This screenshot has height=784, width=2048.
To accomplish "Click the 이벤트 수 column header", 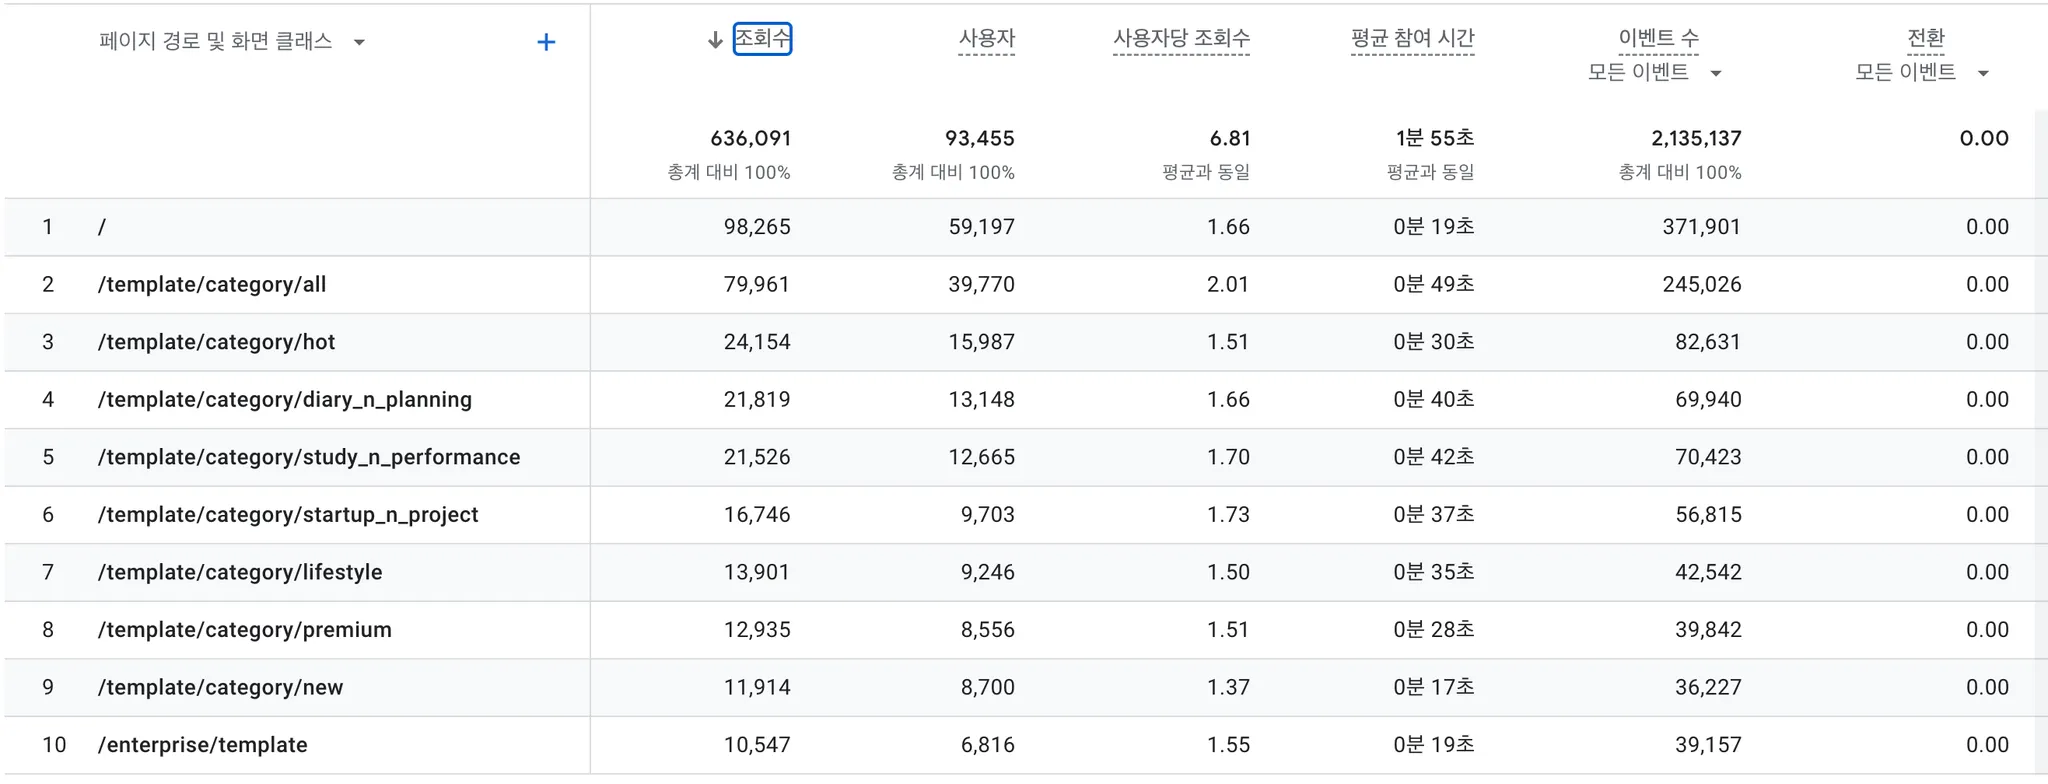I will tap(1658, 39).
